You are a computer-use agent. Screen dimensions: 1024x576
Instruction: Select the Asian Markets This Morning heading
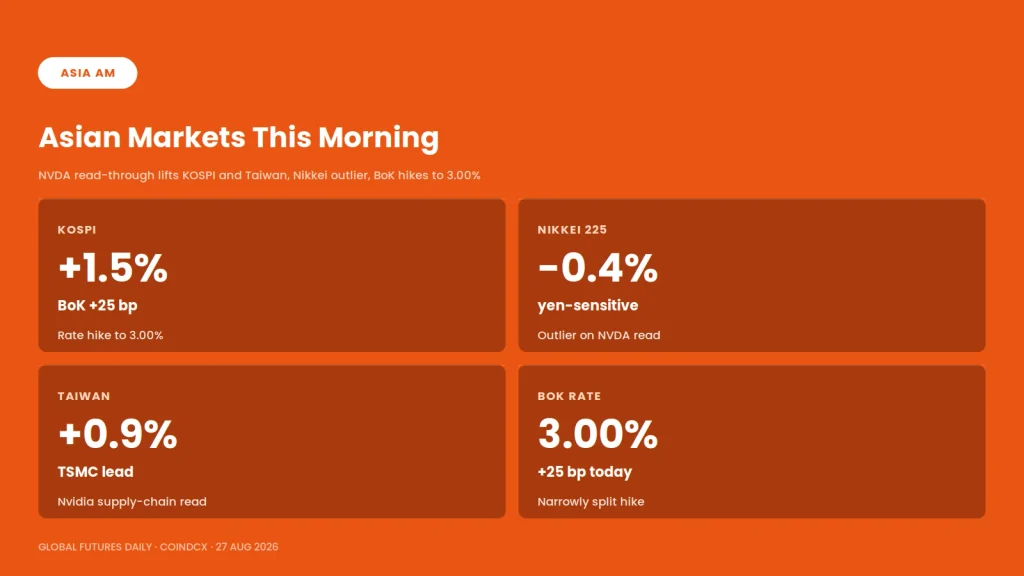tap(238, 138)
